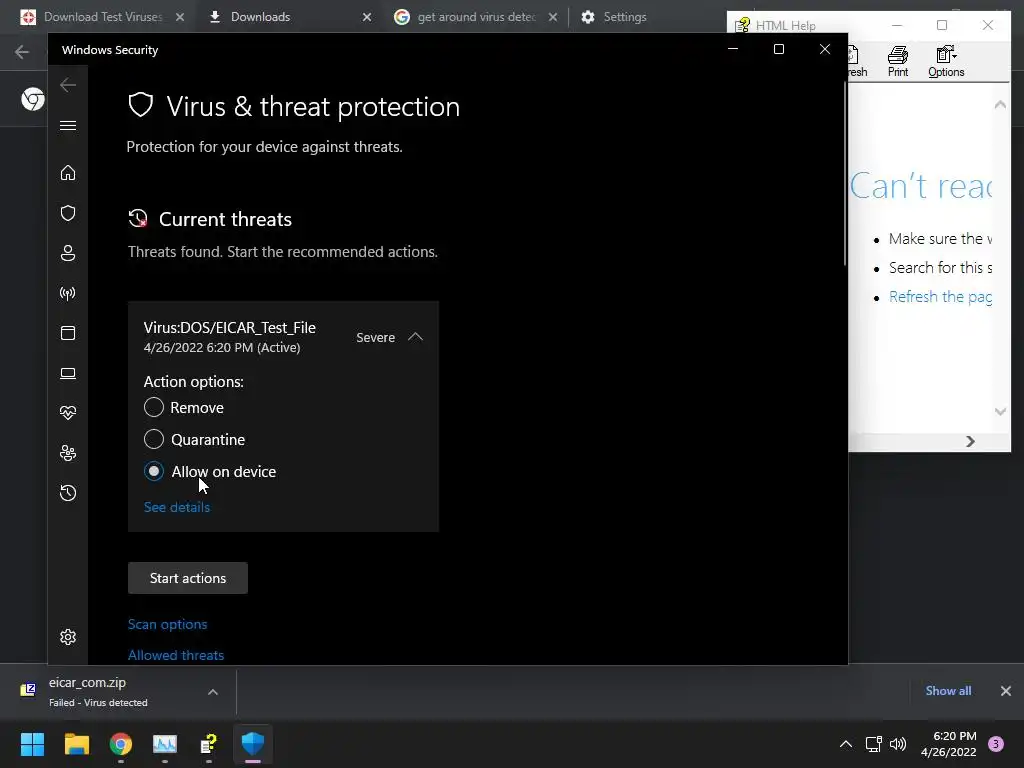
Task: Open Options in HTML Help toolbar
Action: coord(946,62)
